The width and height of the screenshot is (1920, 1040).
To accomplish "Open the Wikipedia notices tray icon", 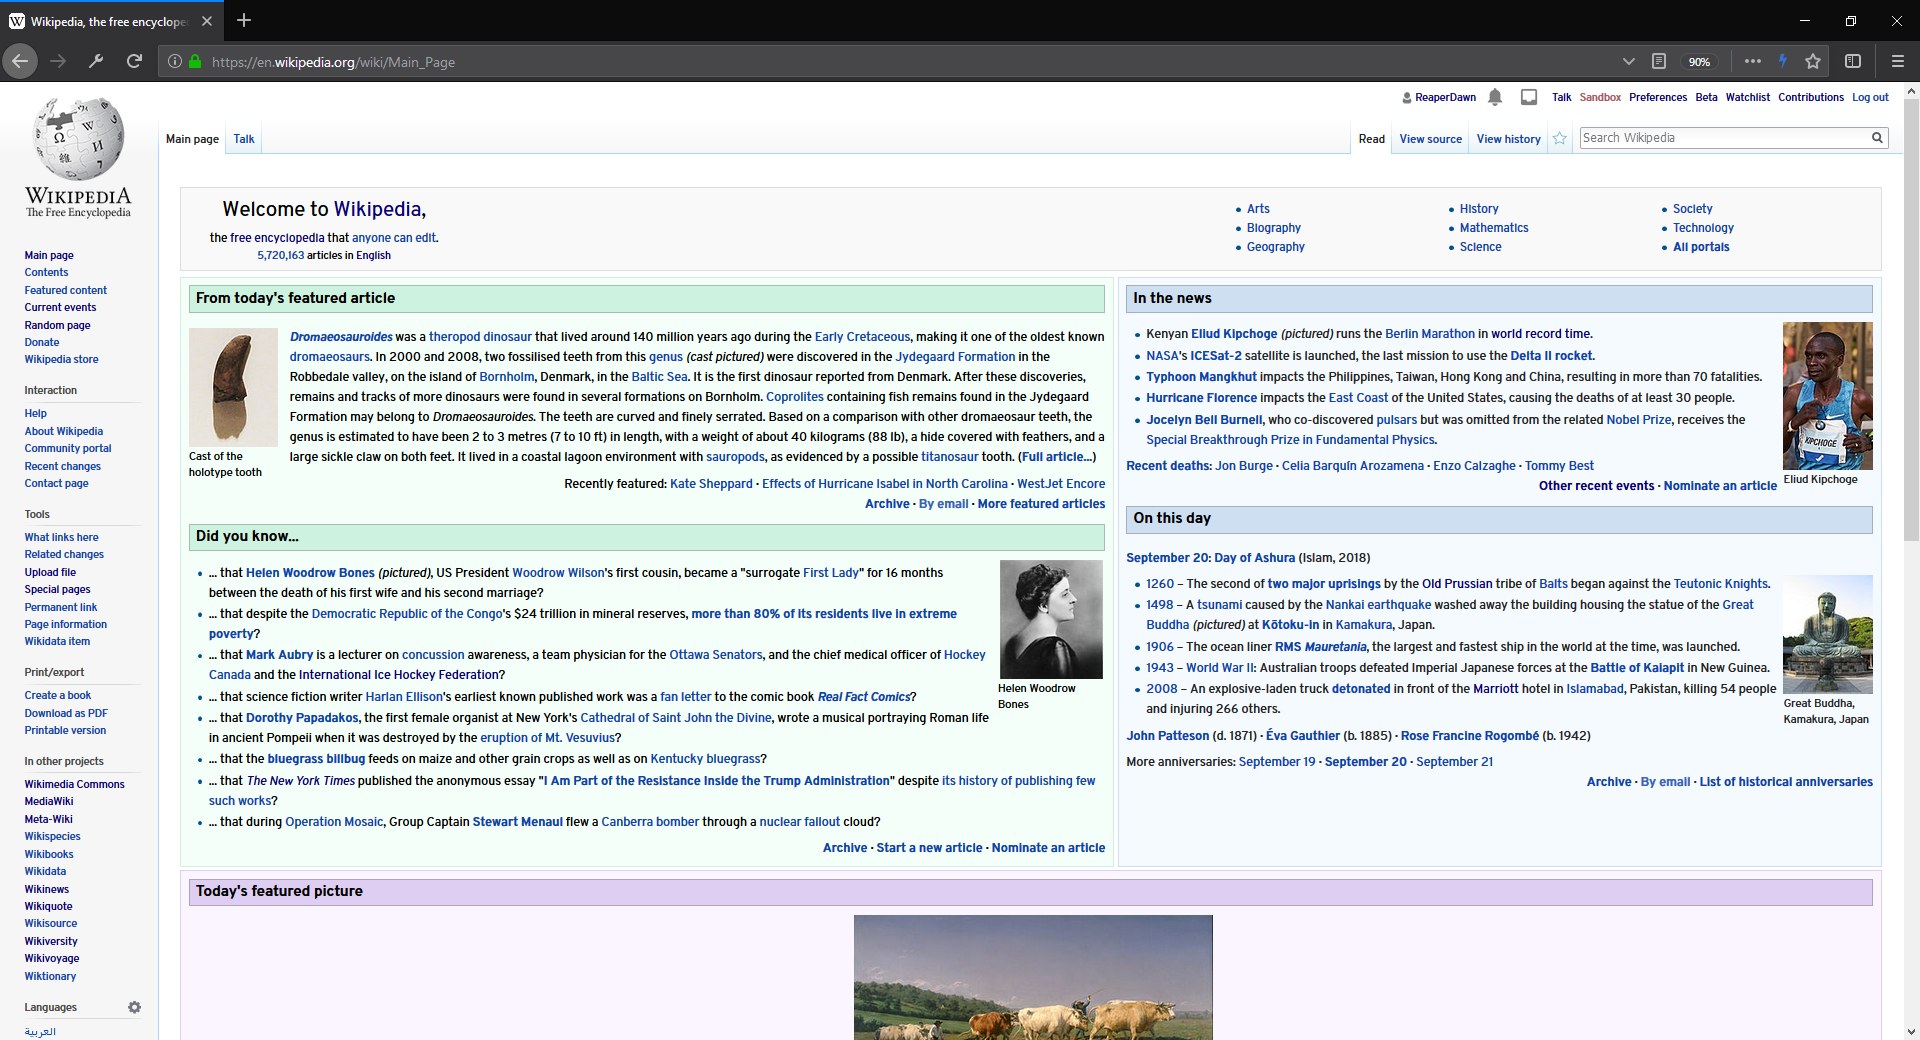I will point(1529,97).
